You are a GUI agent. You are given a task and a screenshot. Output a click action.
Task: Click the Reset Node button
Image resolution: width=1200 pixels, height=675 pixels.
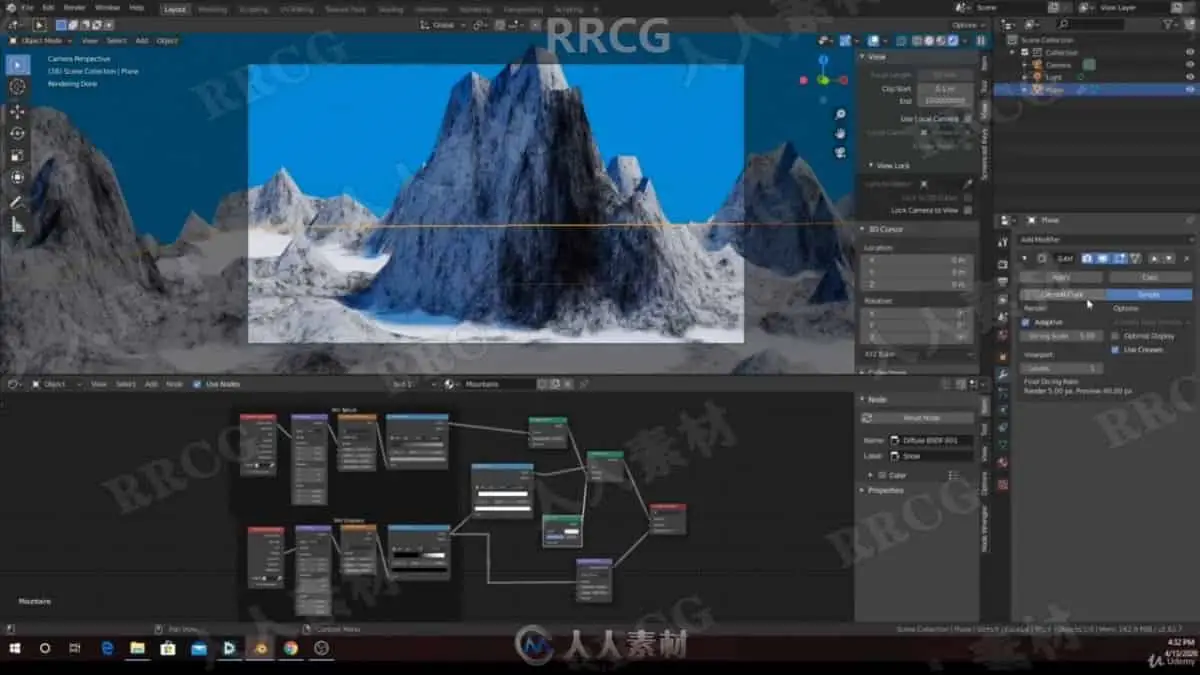pyautogui.click(x=917, y=418)
